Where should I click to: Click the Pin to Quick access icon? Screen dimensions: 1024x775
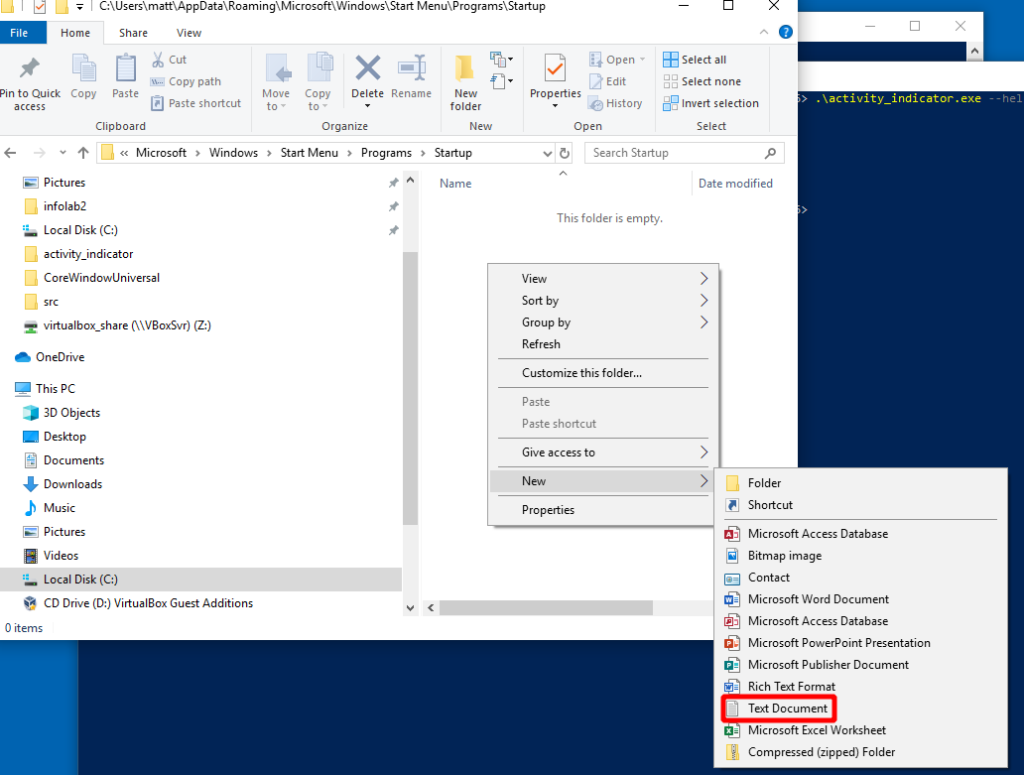(x=29, y=70)
